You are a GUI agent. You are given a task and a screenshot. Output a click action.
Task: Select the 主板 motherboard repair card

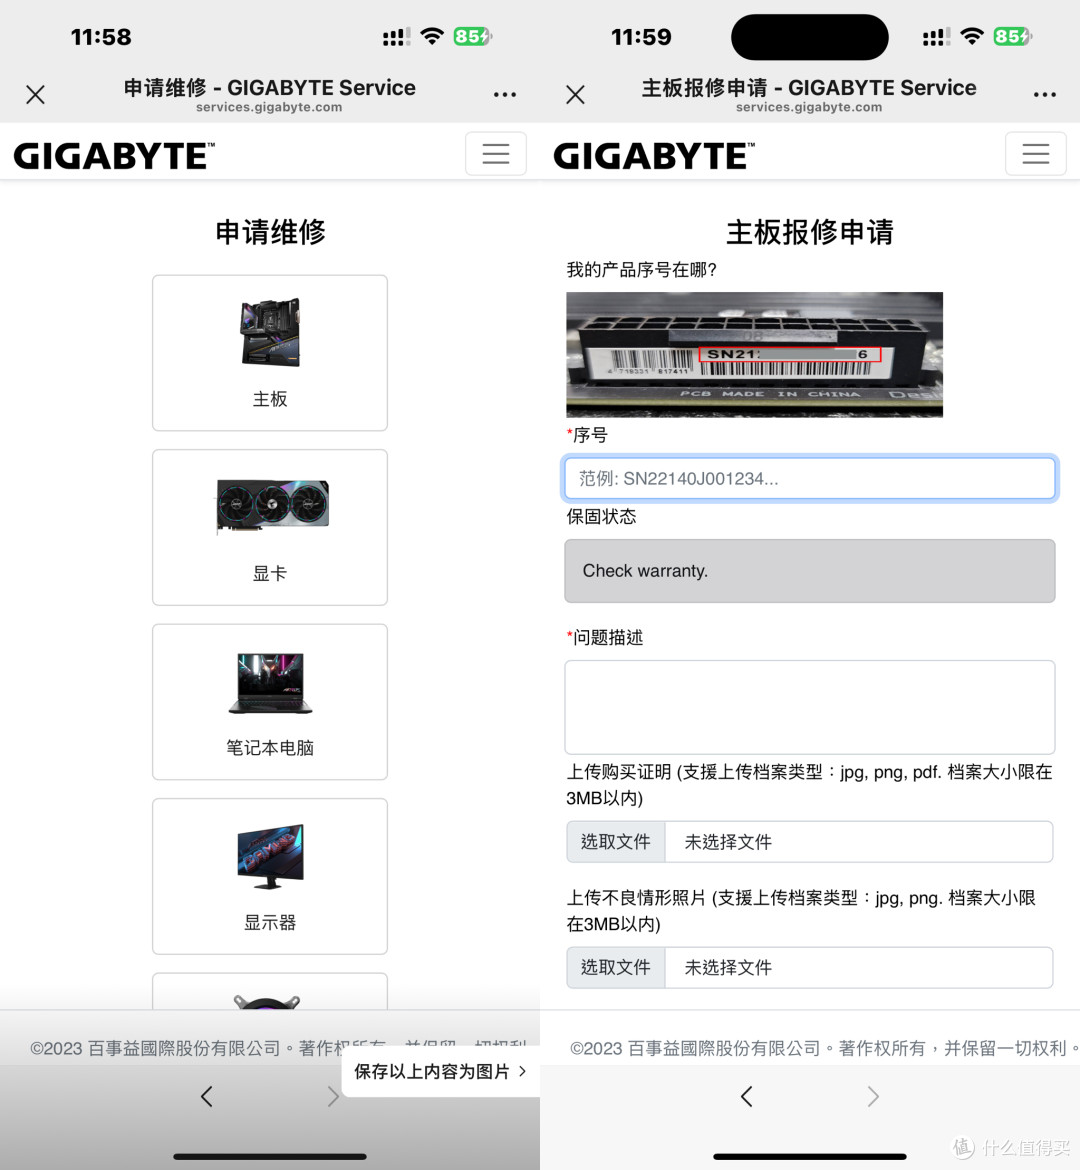[x=269, y=353]
